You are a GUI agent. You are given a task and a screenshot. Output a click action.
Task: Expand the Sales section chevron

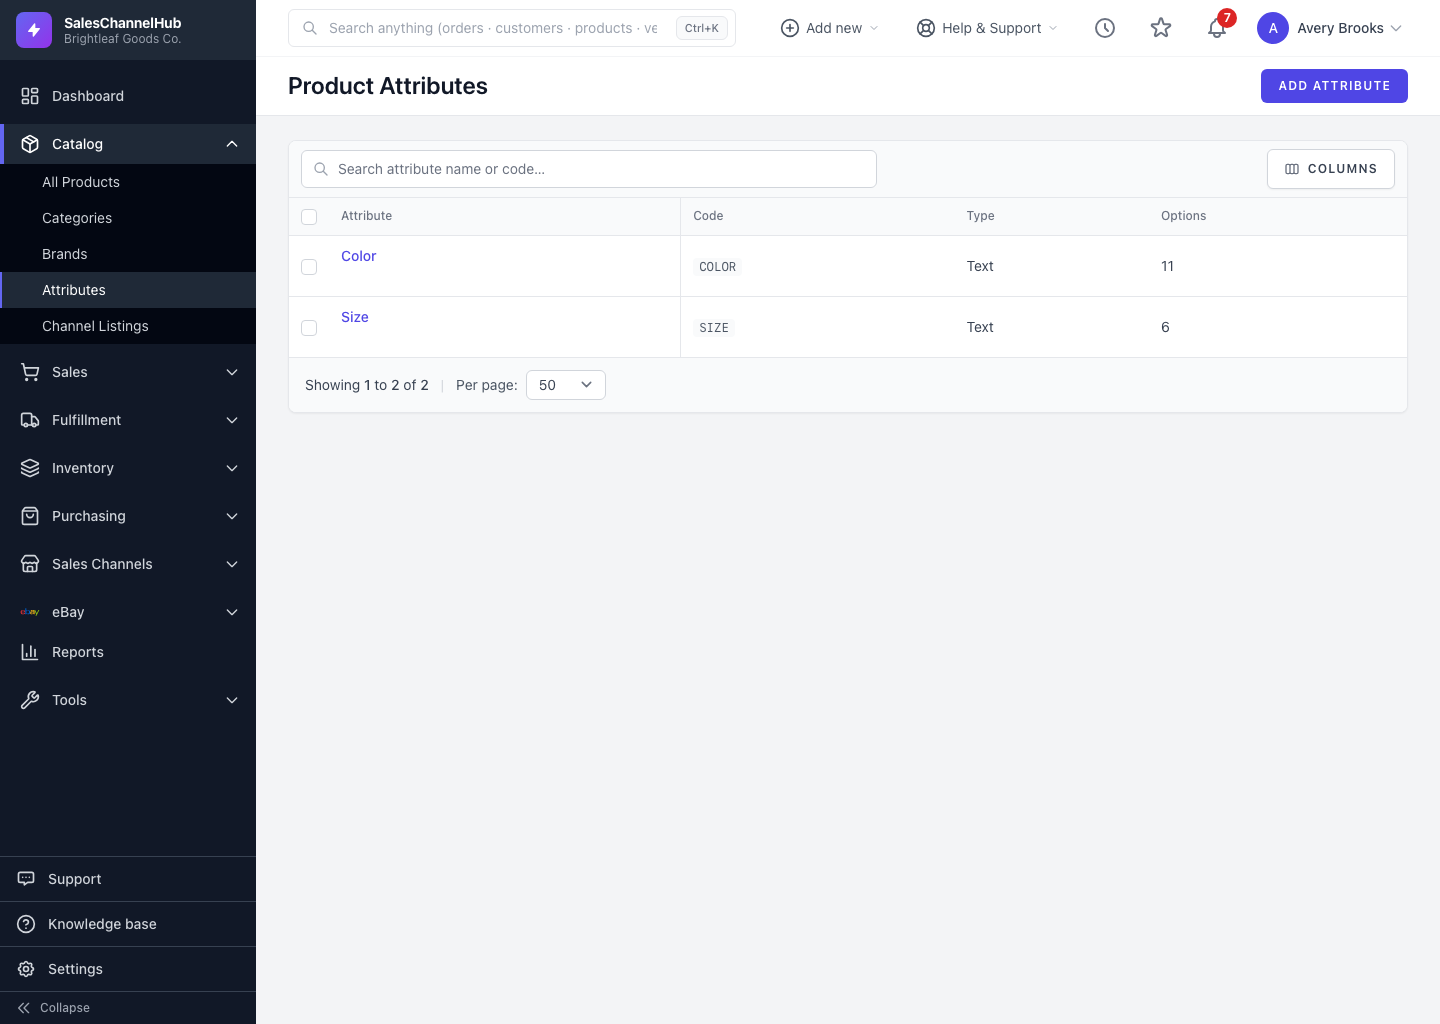pos(232,372)
